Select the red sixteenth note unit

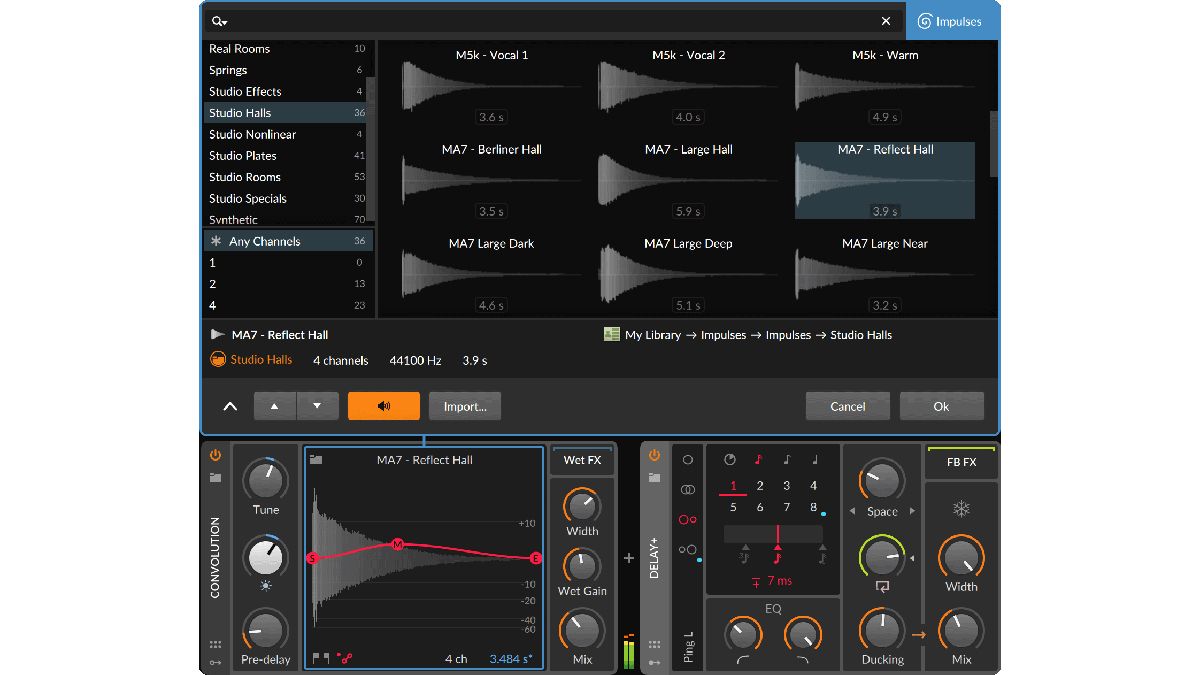point(758,460)
